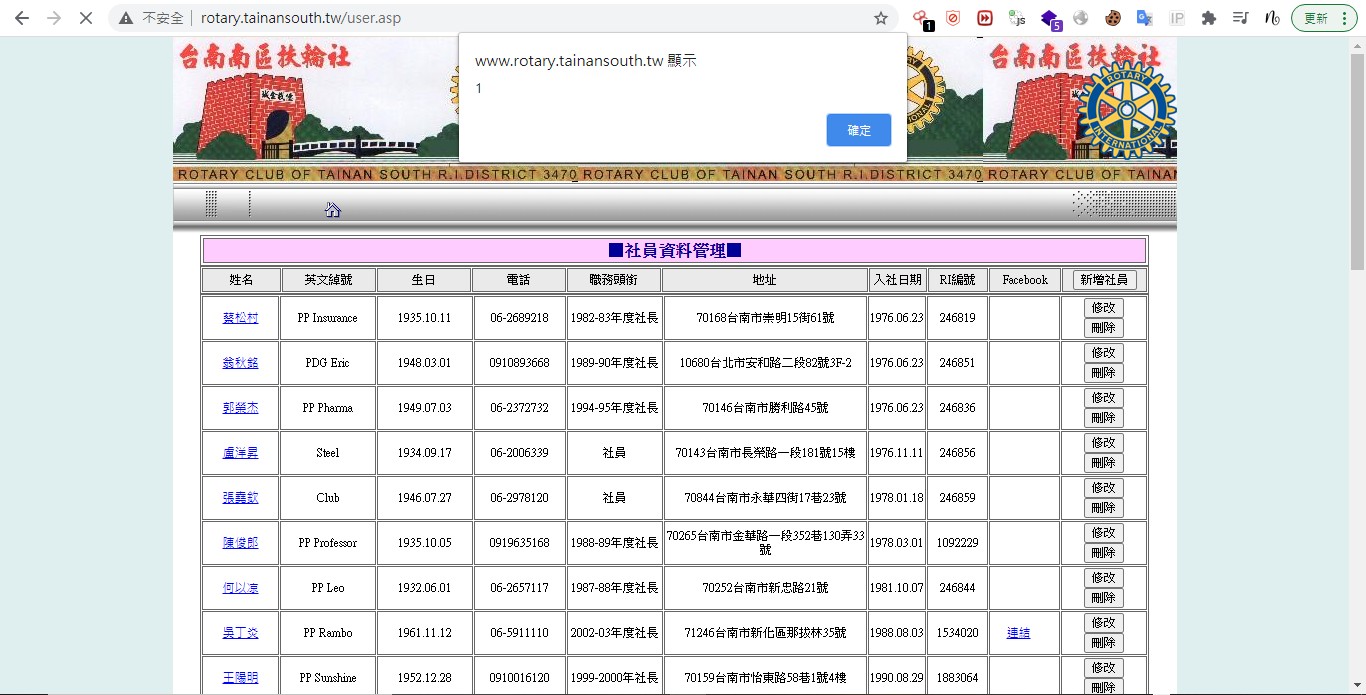
Task: Click 修改 in the PP Insurance row
Action: click(x=1104, y=308)
